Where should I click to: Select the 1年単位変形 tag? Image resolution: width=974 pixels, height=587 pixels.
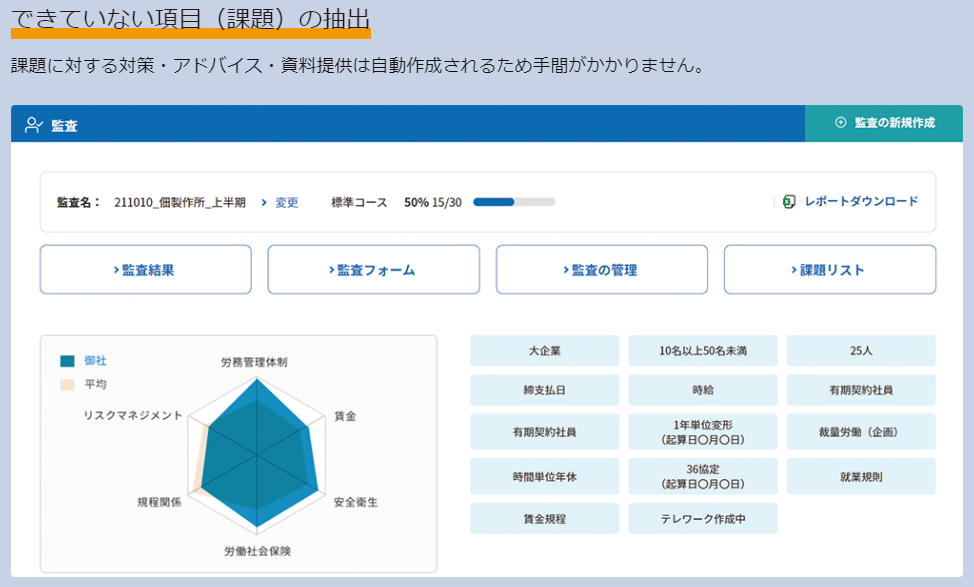(x=703, y=432)
